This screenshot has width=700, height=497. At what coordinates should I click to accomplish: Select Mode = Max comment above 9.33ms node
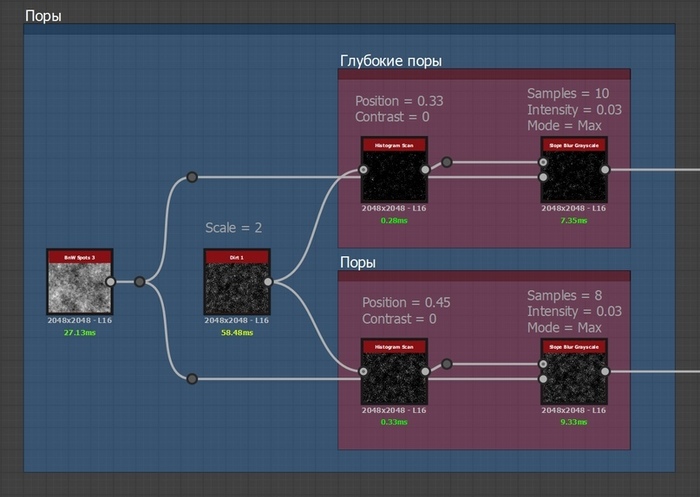click(564, 328)
